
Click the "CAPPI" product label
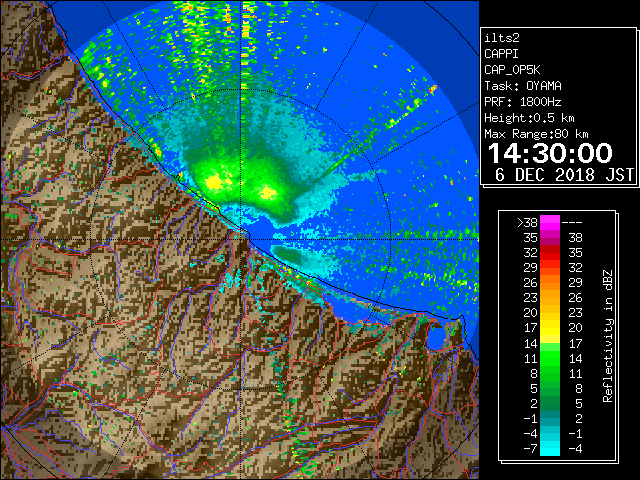tap(501, 54)
